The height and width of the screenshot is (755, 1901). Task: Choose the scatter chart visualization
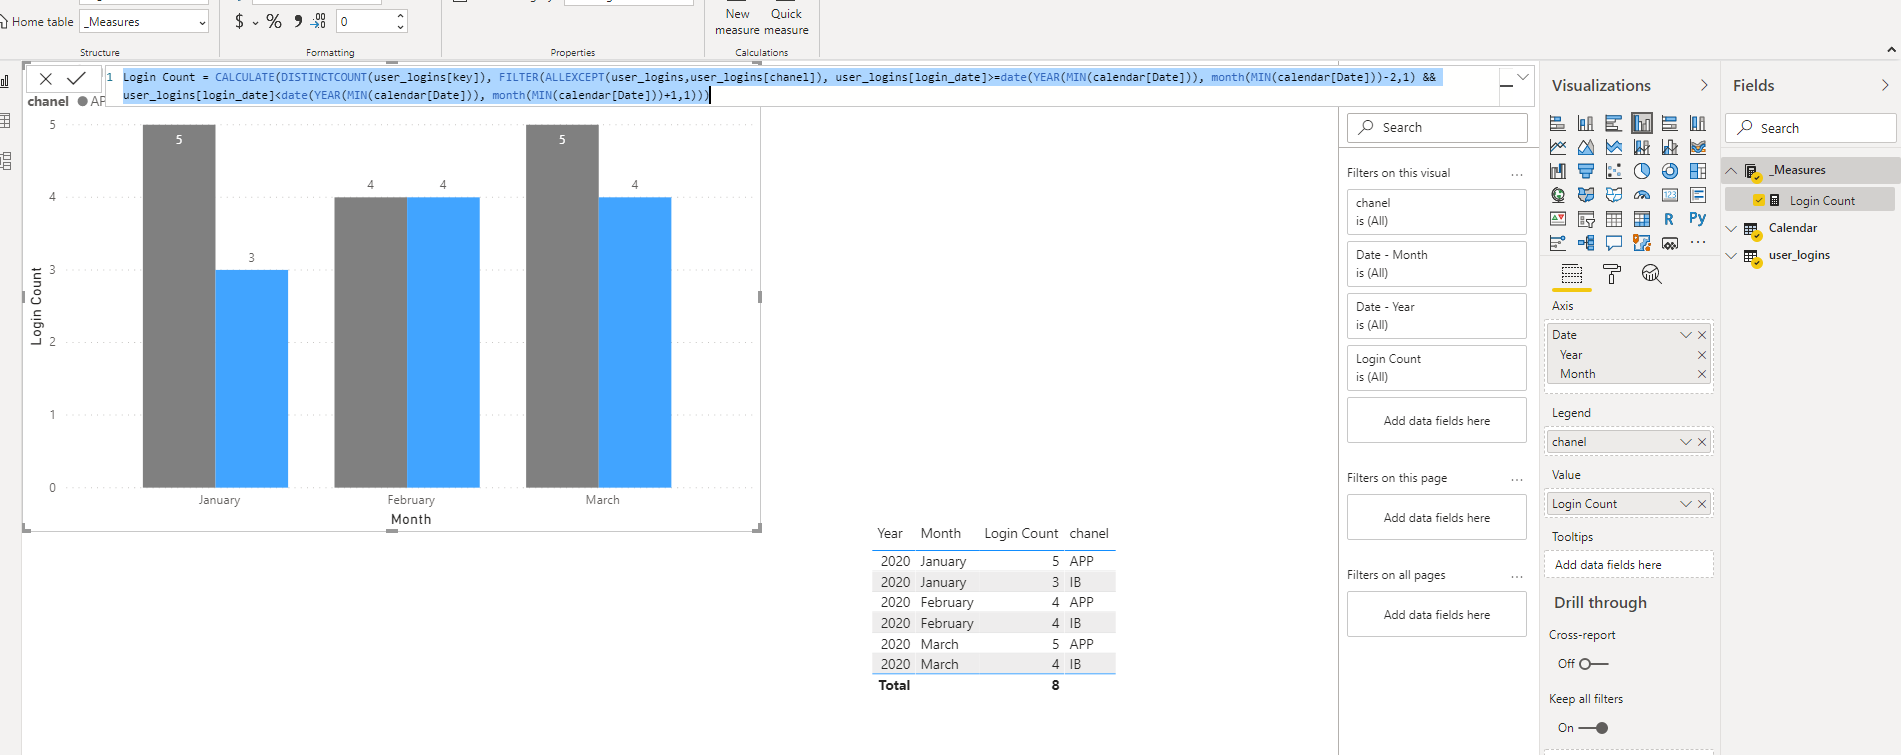tap(1614, 171)
